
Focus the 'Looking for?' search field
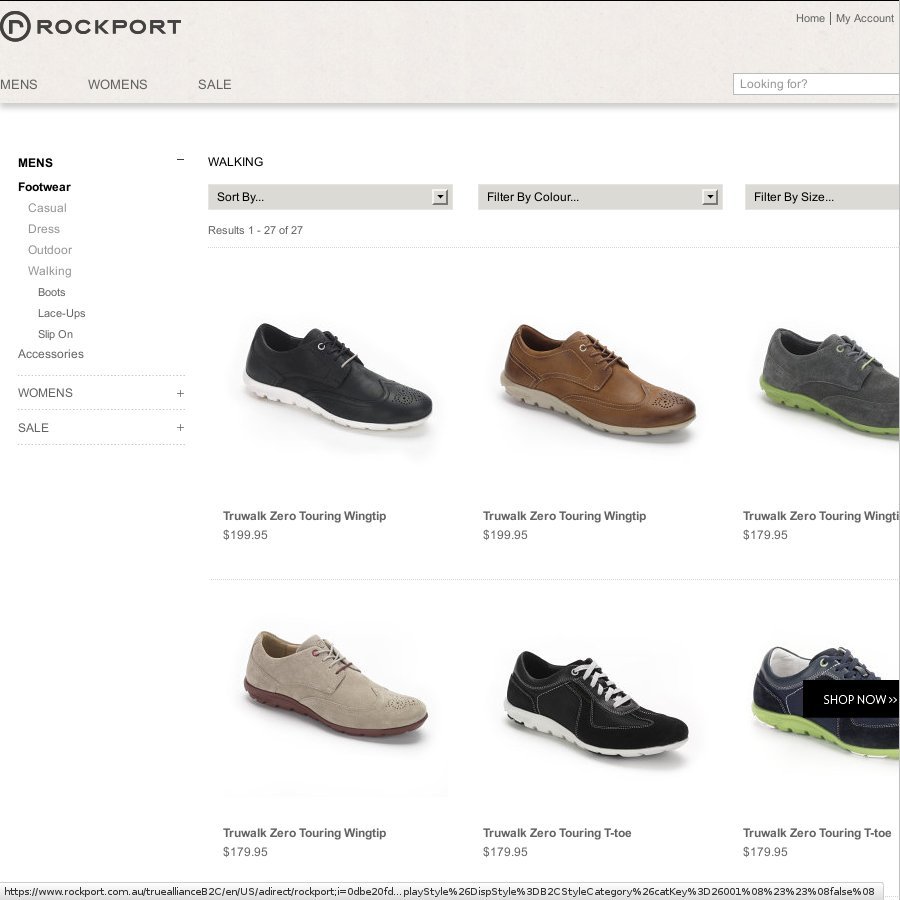(816, 84)
